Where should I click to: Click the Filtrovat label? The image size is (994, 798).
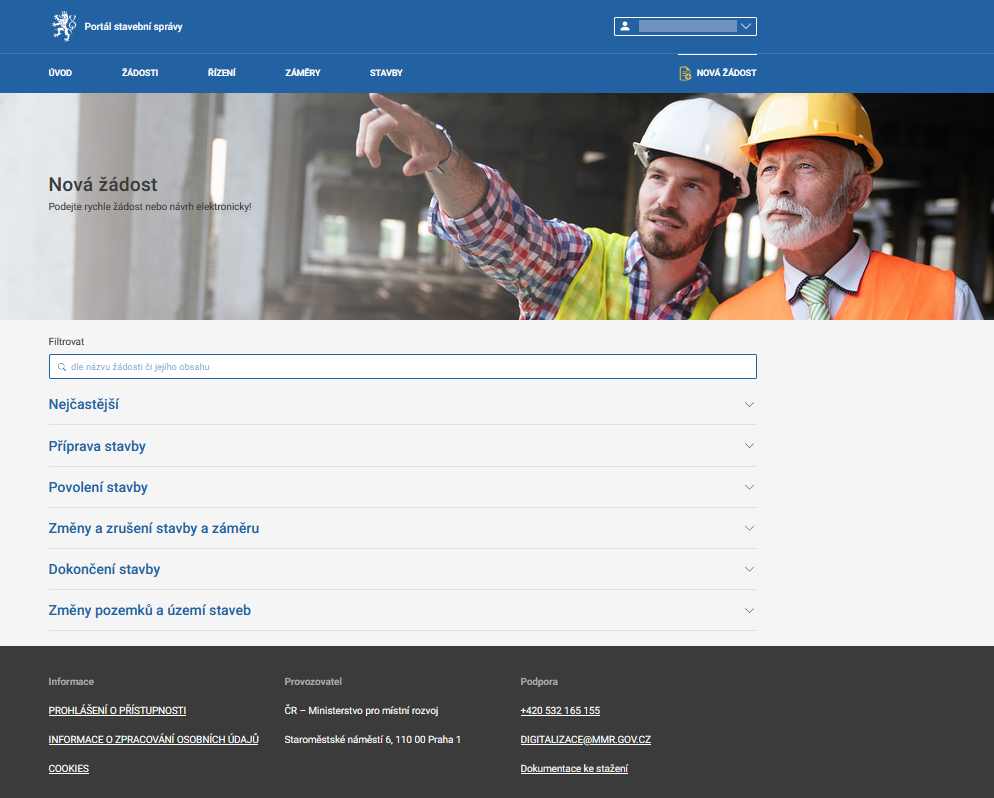(x=66, y=342)
